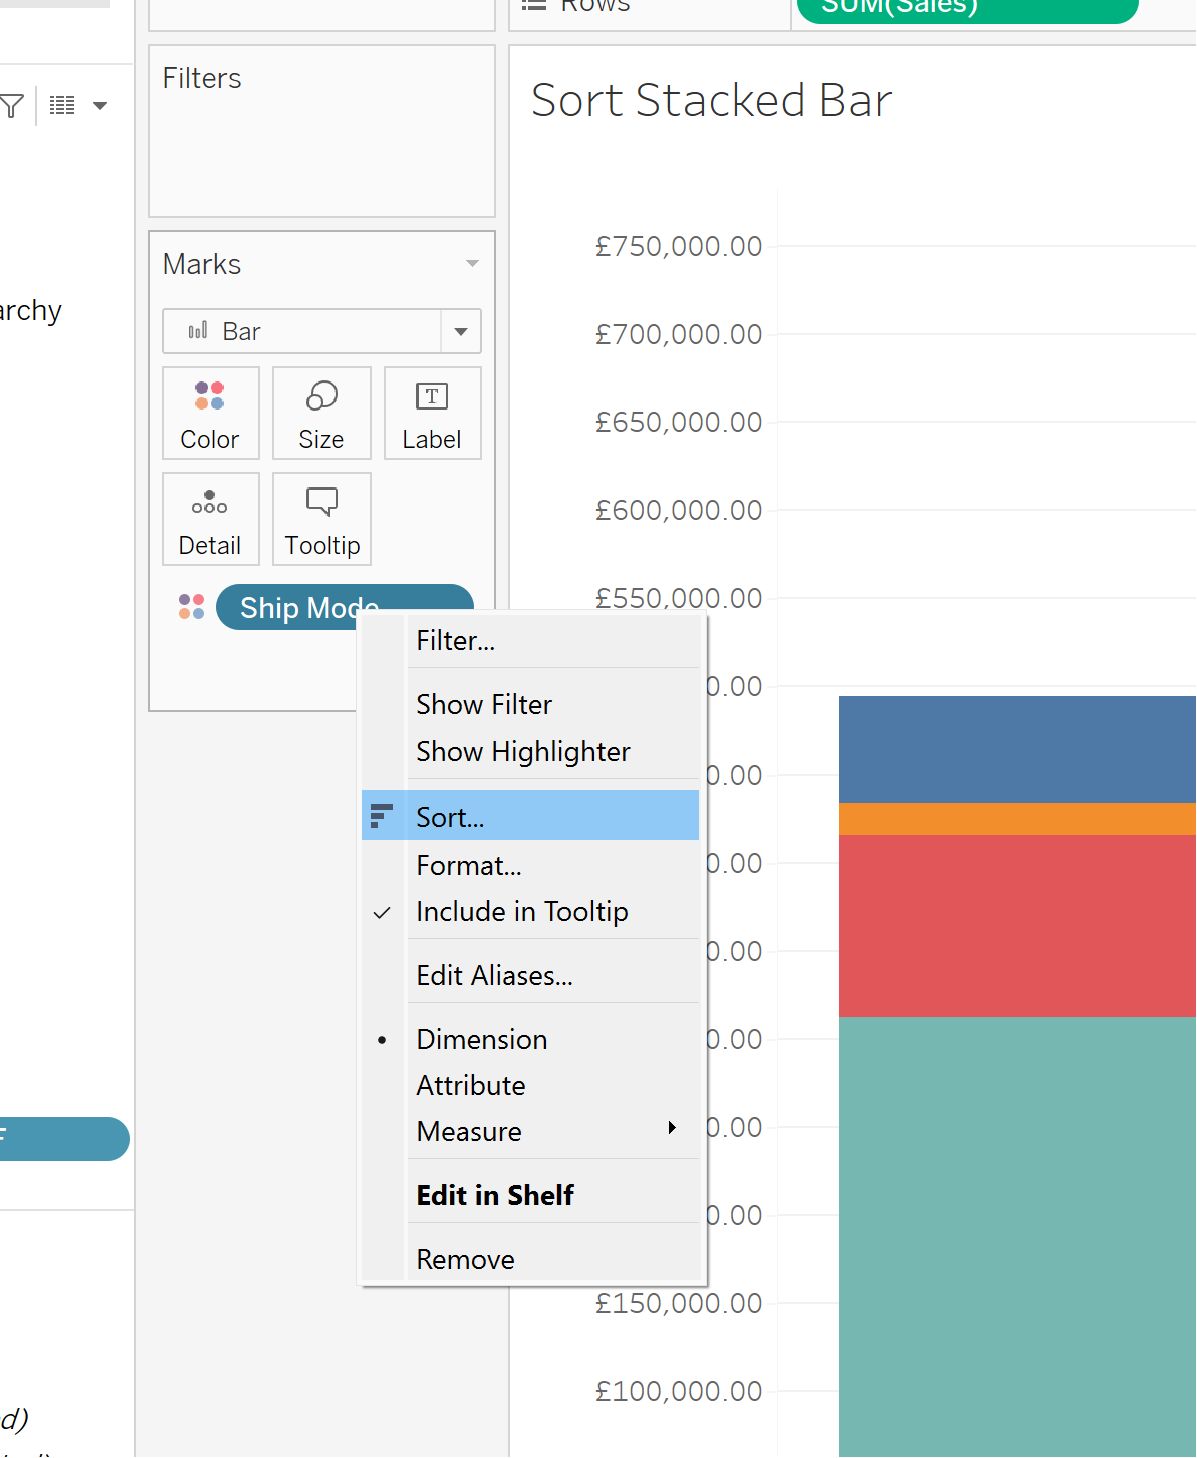Viewport: 1197px width, 1458px height.
Task: Click the filter funnel icon in data pane
Action: (x=12, y=106)
